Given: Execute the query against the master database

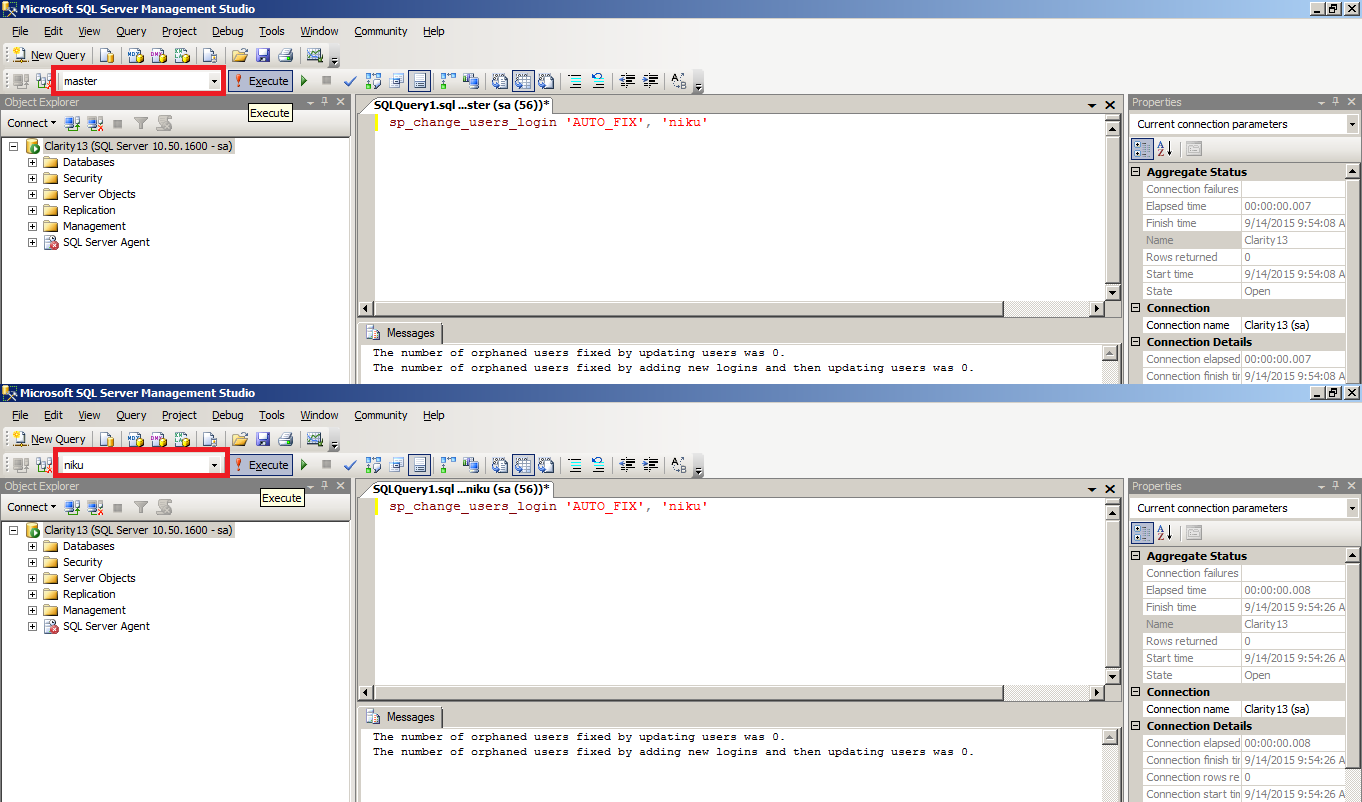Looking at the screenshot, I should (260, 81).
